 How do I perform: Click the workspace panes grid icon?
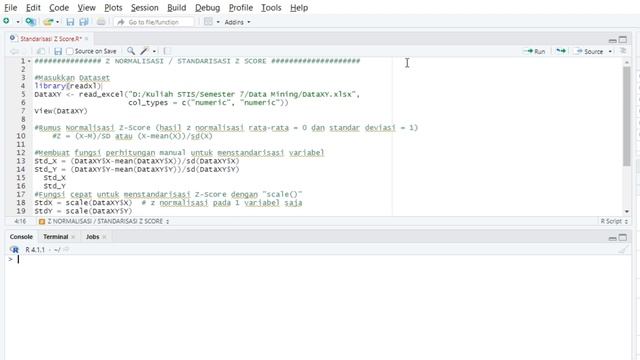pos(208,22)
